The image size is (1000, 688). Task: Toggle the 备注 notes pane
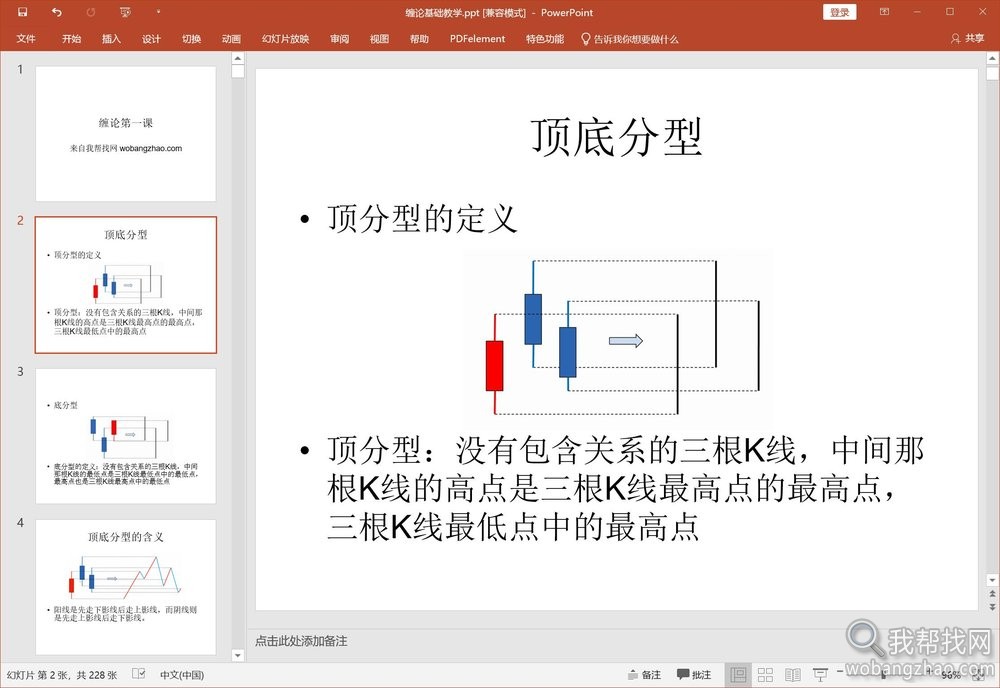646,674
